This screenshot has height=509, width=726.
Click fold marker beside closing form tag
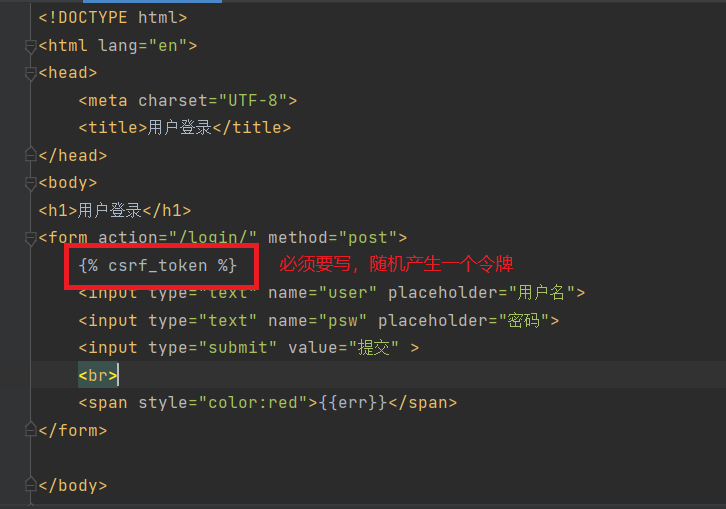coord(30,430)
